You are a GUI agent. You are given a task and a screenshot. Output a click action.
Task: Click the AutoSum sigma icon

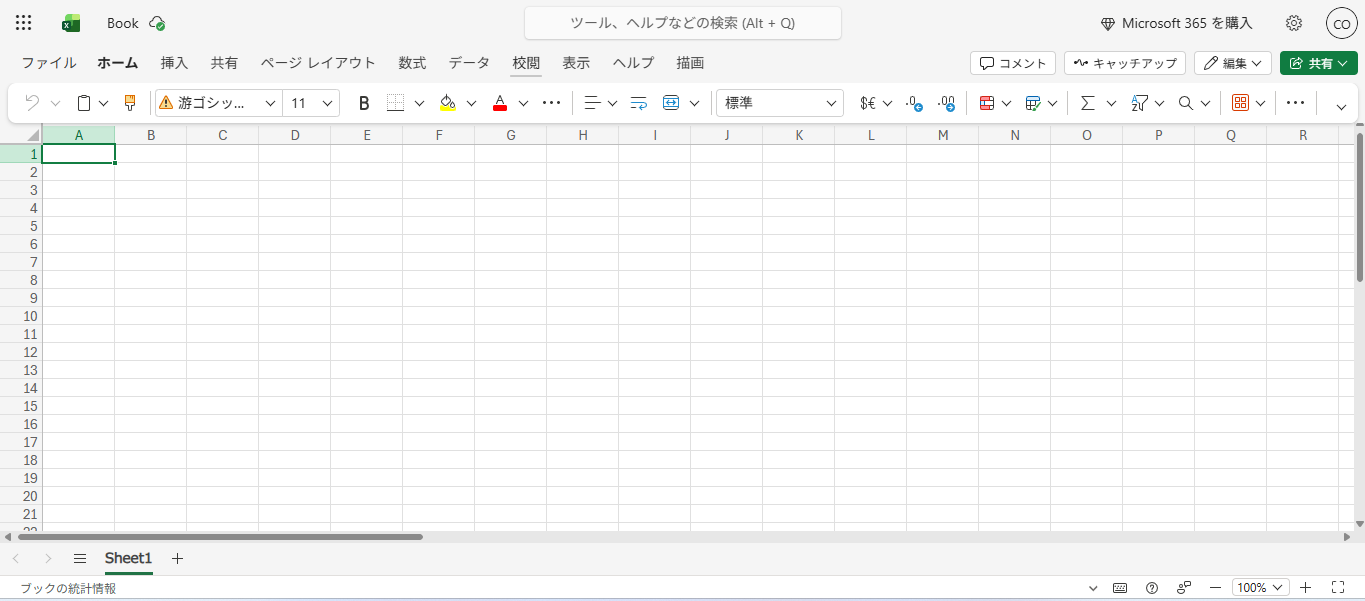[1087, 103]
